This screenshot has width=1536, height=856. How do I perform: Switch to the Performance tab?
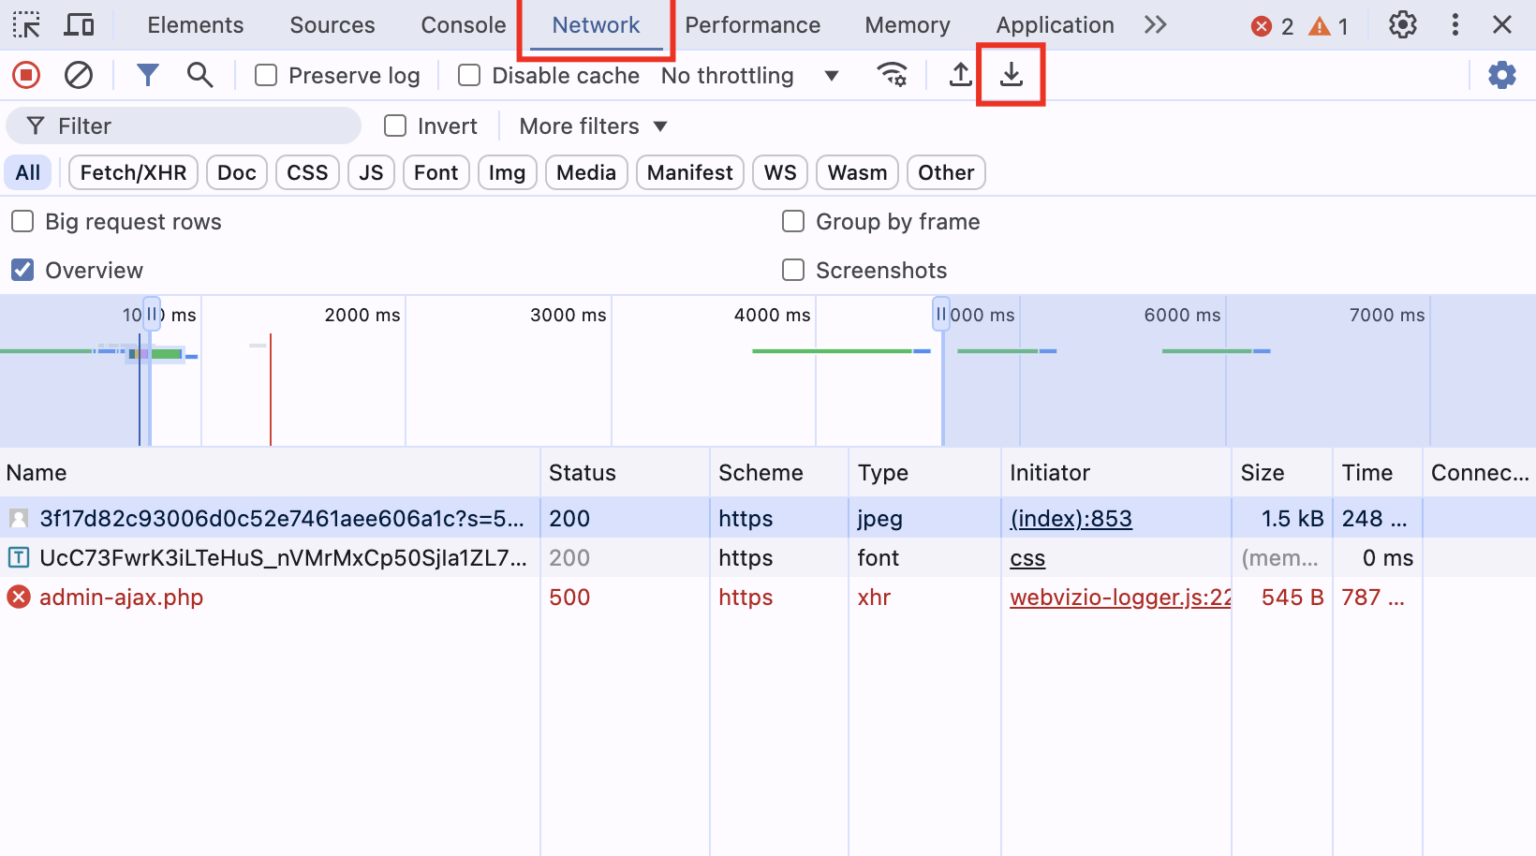[753, 24]
